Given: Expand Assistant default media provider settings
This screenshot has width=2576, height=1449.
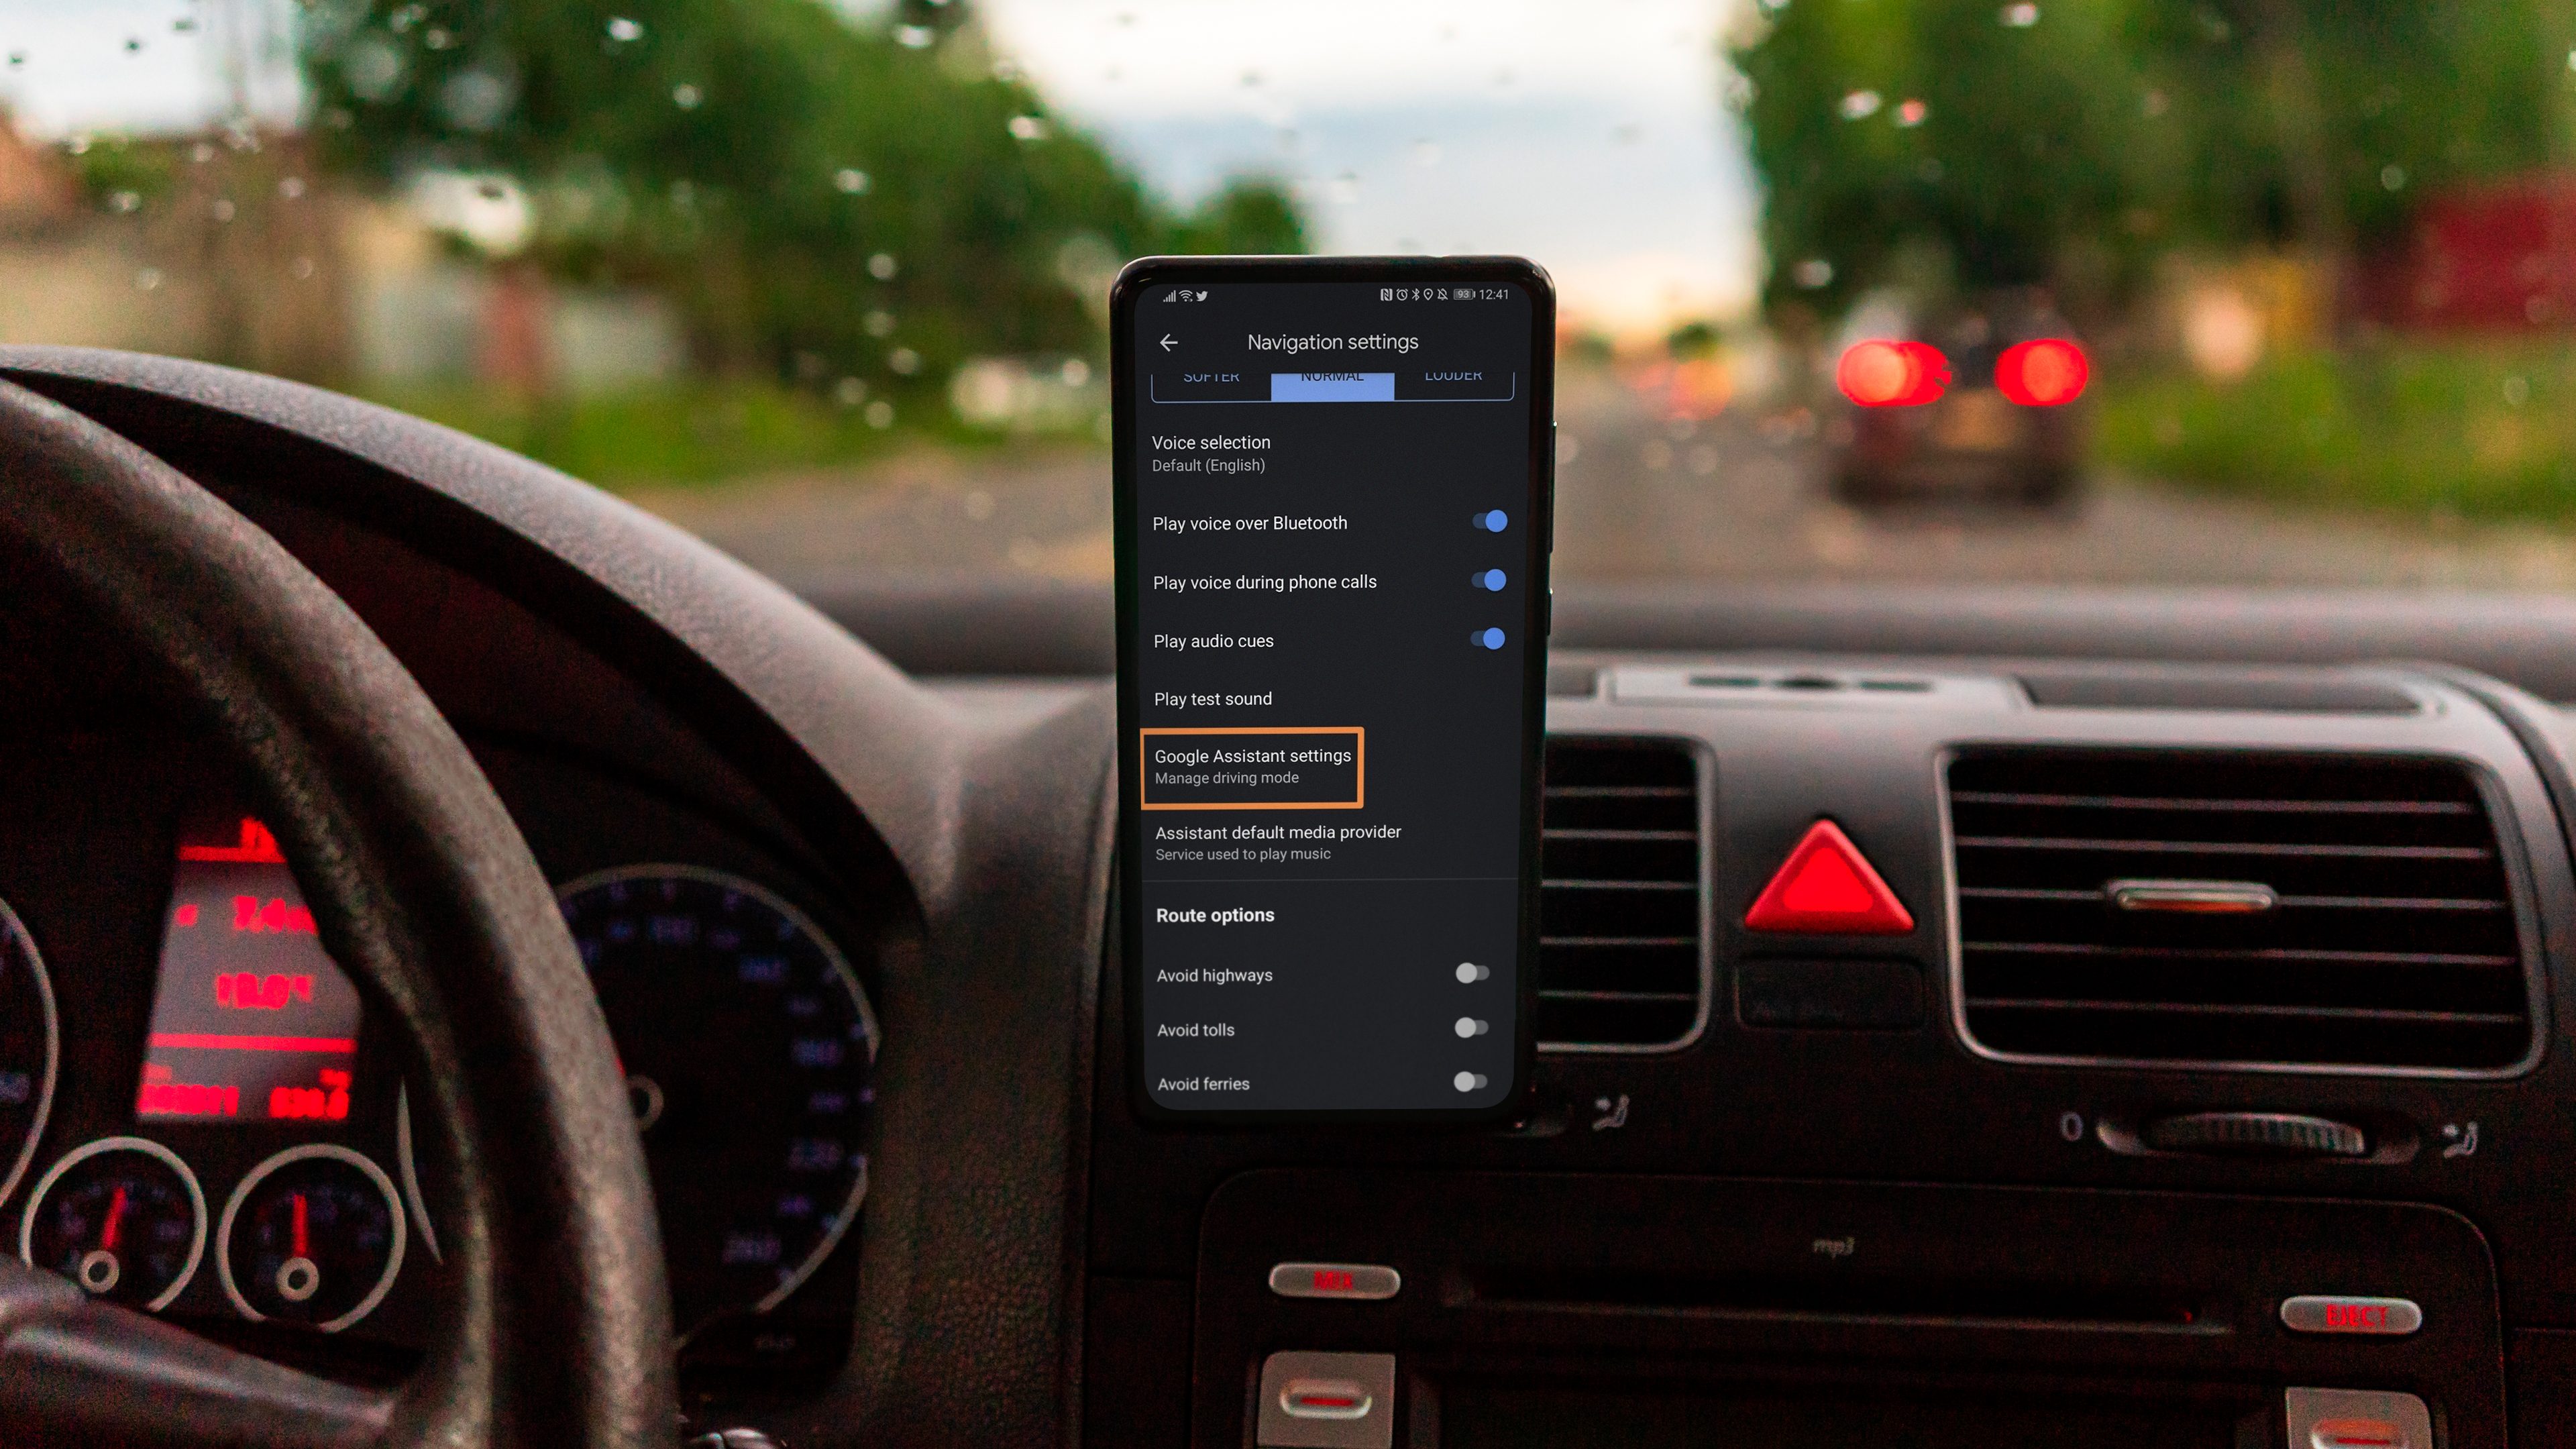Looking at the screenshot, I should pyautogui.click(x=1327, y=841).
